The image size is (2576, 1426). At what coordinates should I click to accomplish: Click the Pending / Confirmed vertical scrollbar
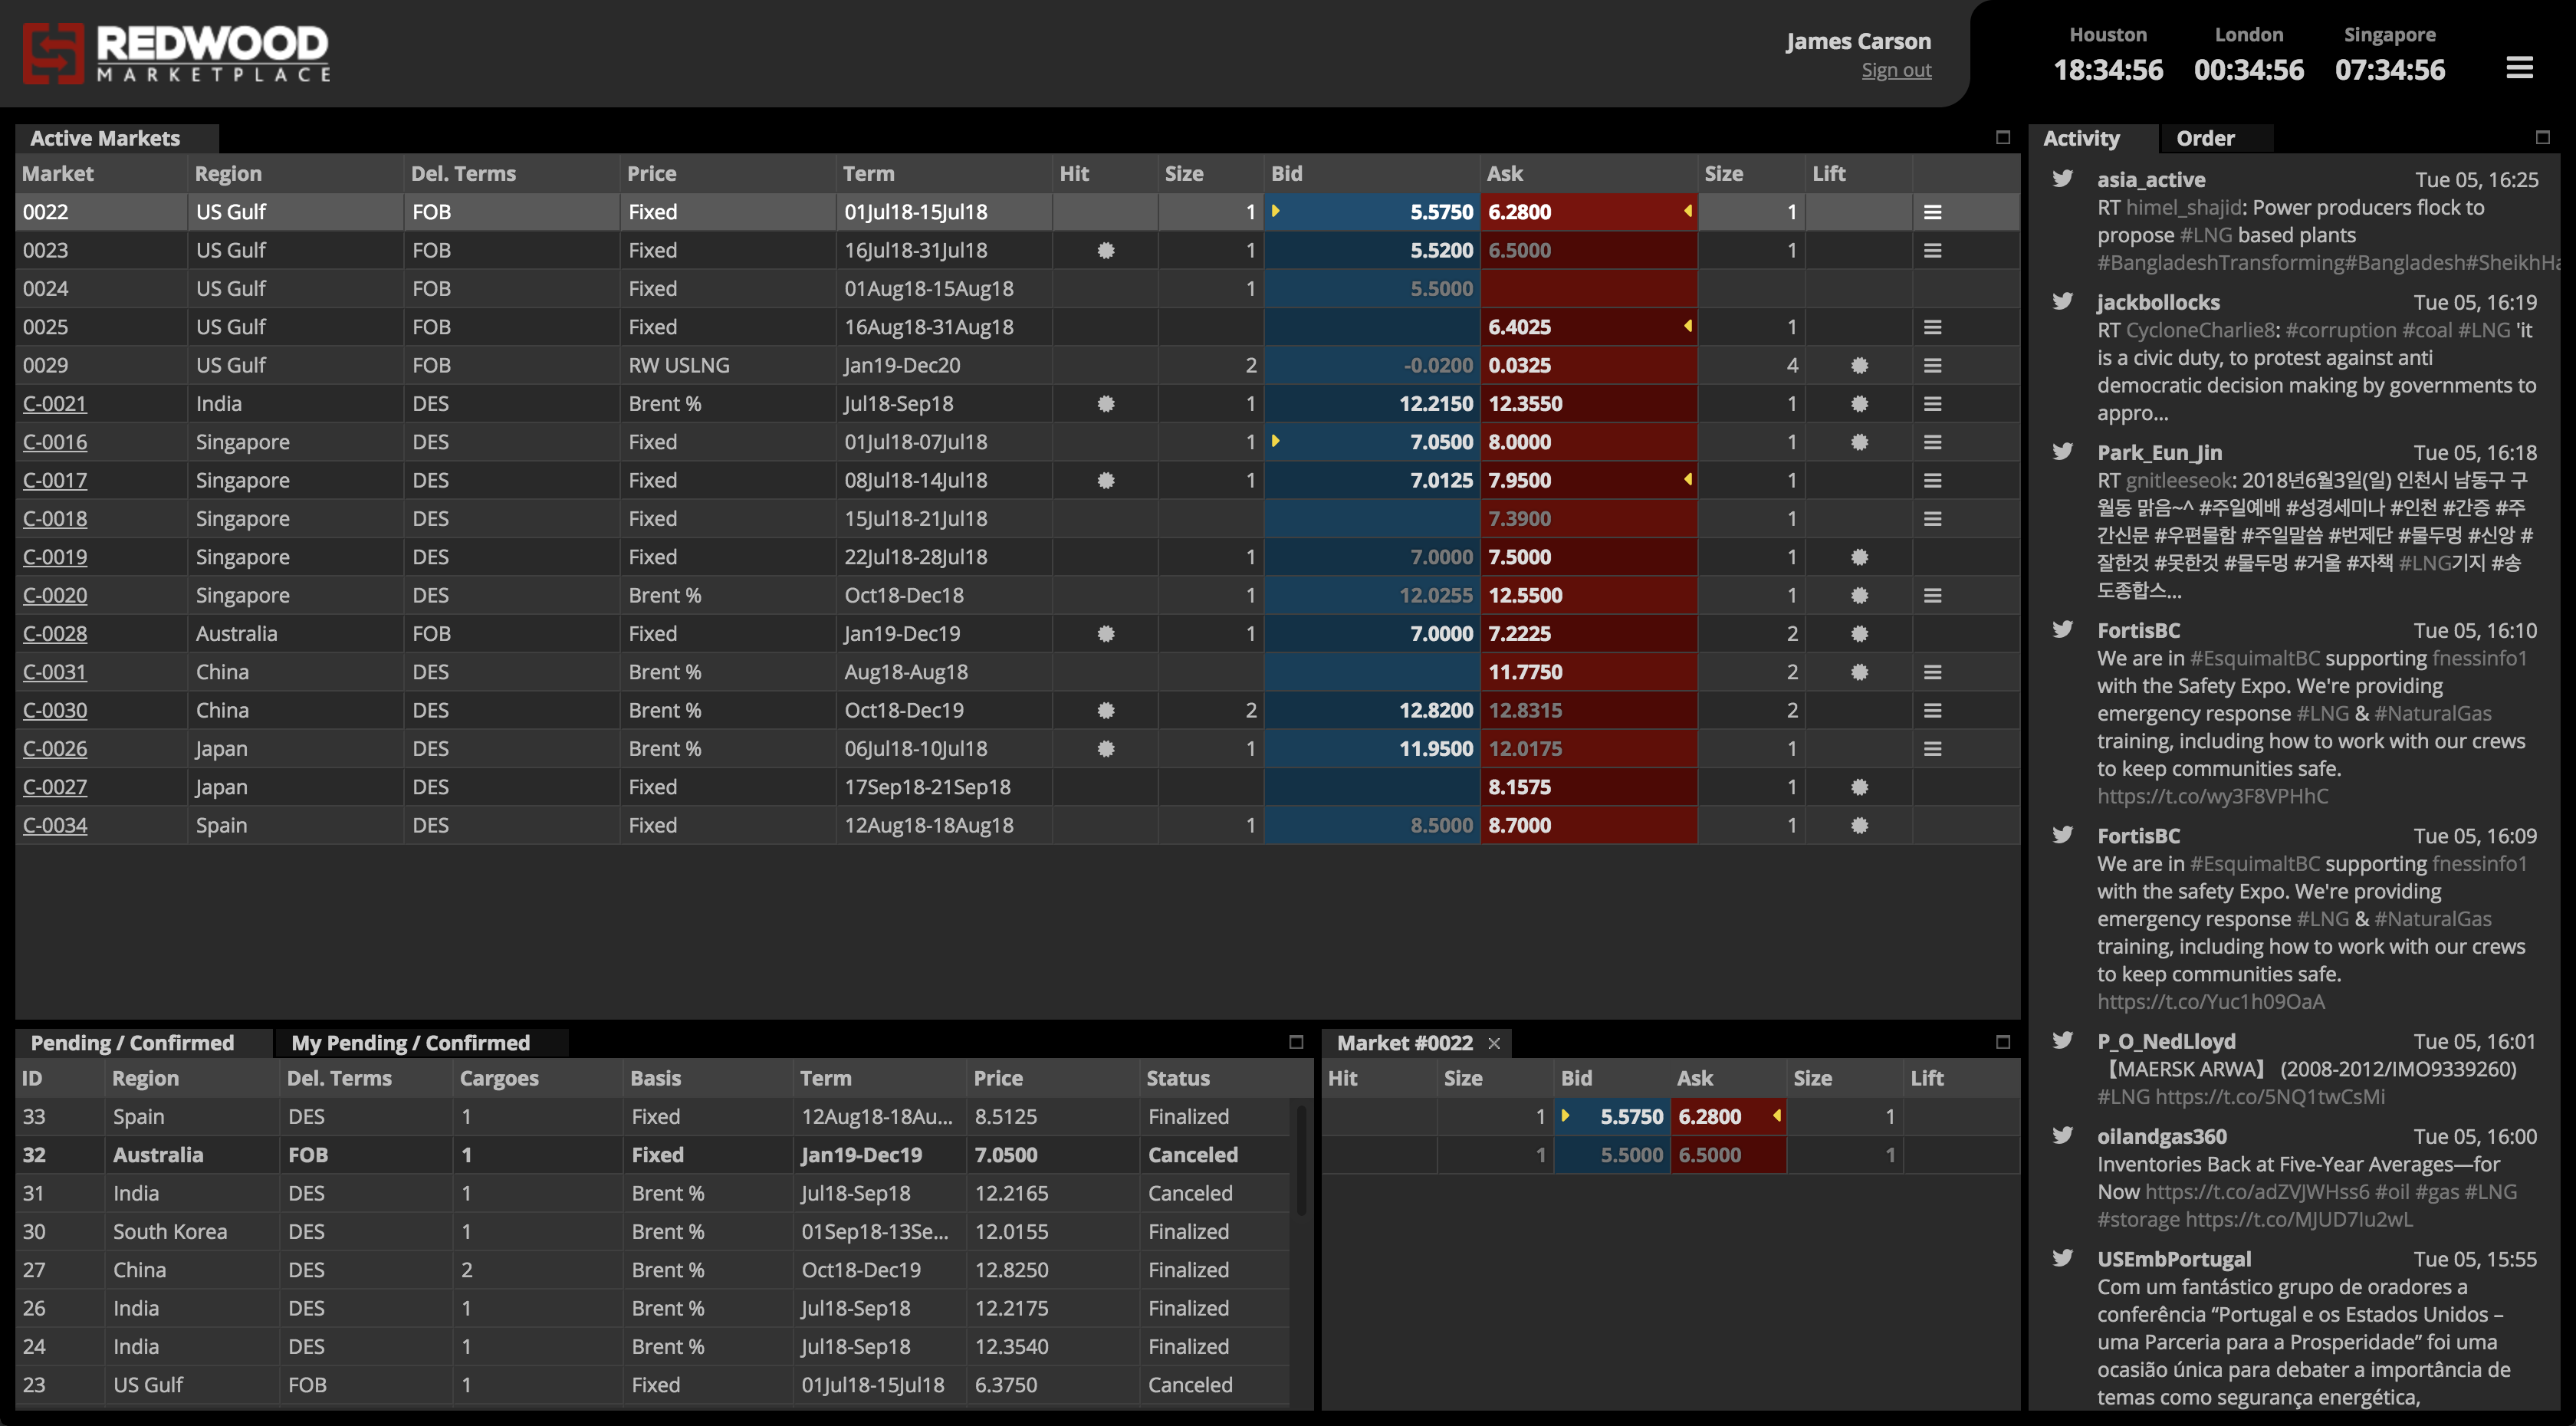tap(1301, 1160)
